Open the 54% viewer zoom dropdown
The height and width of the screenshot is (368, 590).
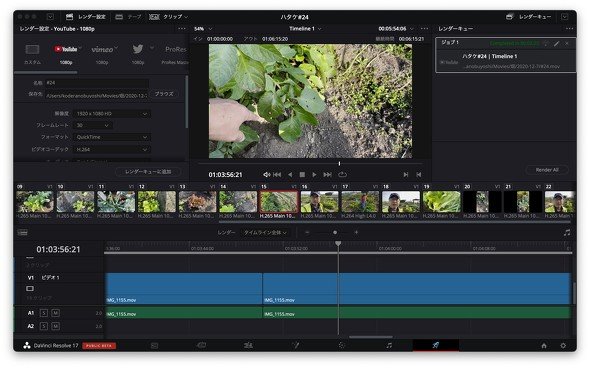pyautogui.click(x=204, y=29)
